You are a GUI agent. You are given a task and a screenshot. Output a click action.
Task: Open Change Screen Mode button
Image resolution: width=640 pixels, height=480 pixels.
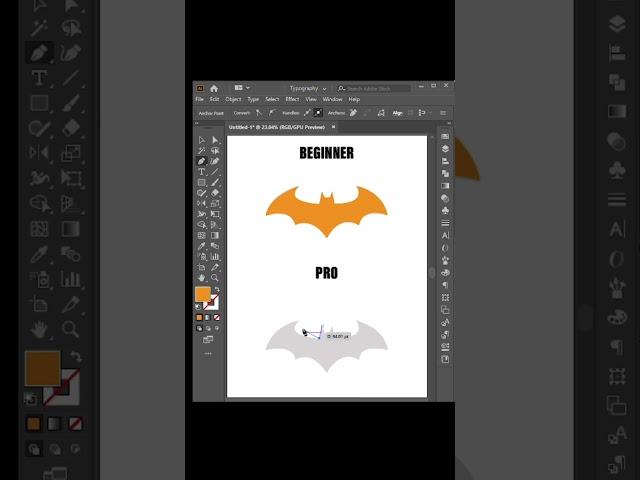click(208, 340)
